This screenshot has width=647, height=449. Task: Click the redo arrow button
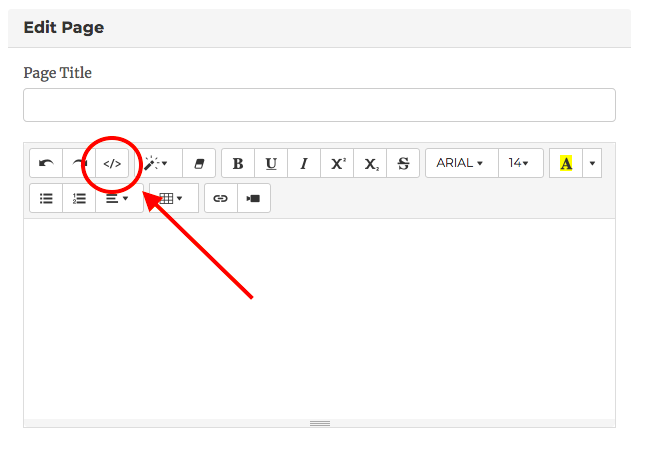pos(78,163)
